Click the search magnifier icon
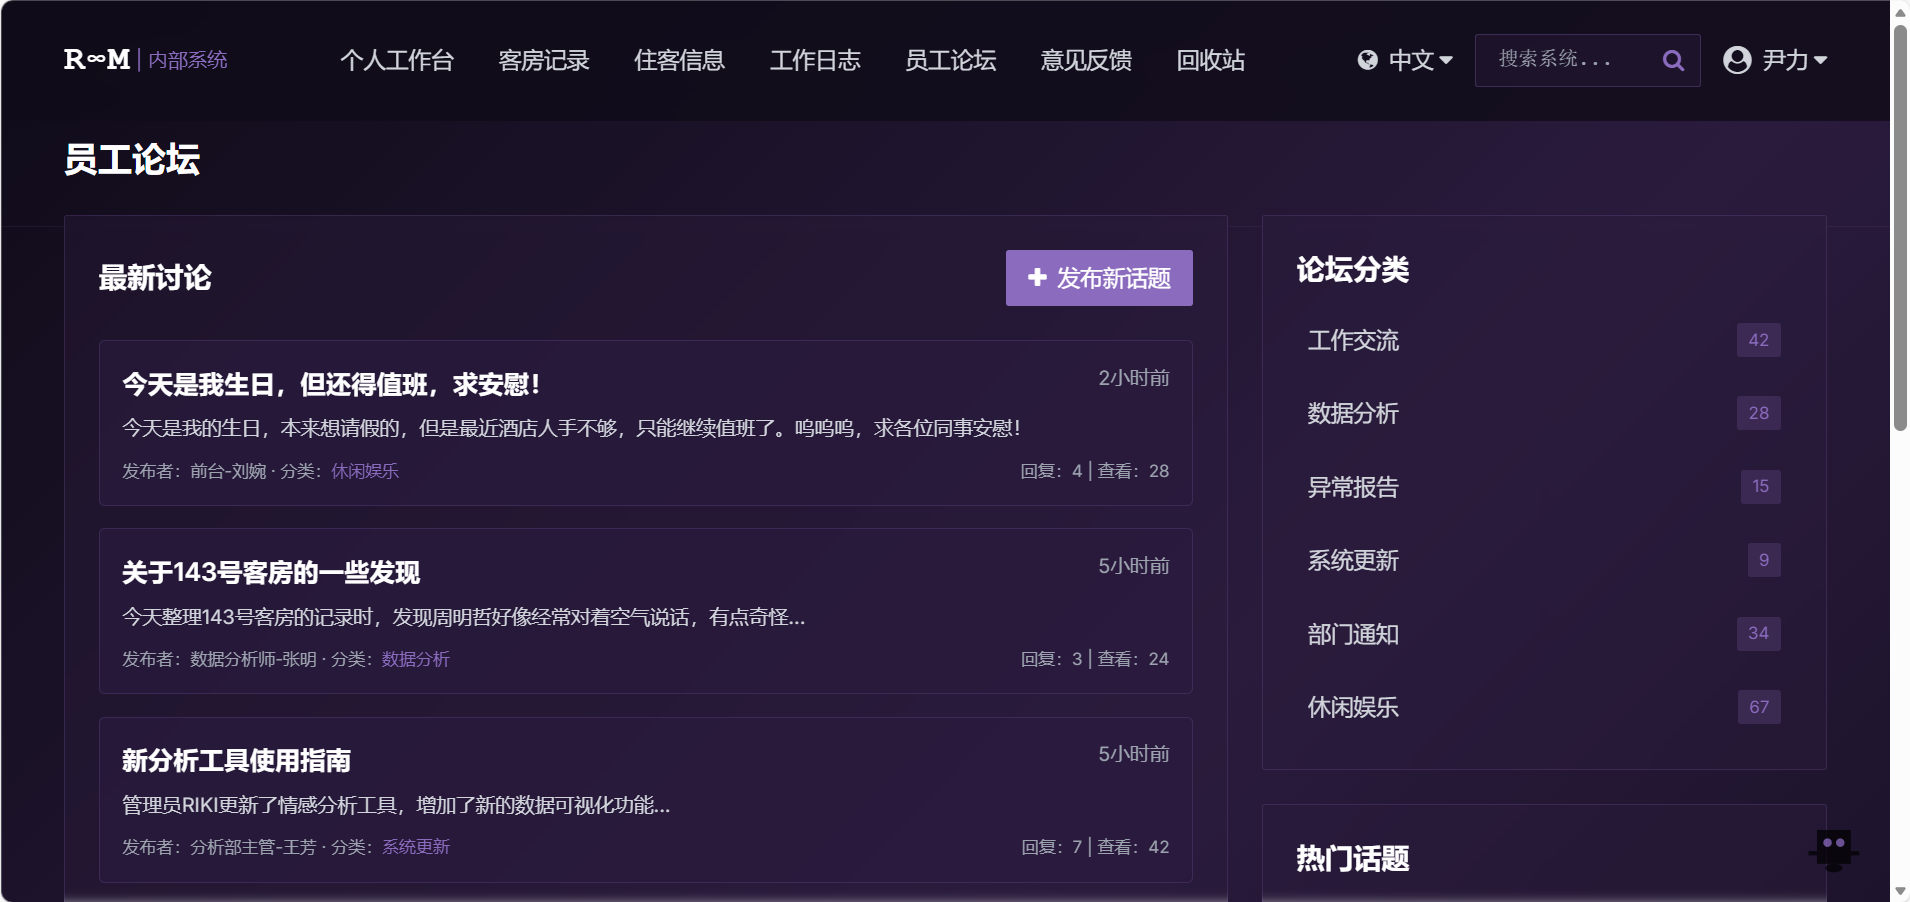The image size is (1910, 902). pyautogui.click(x=1673, y=60)
